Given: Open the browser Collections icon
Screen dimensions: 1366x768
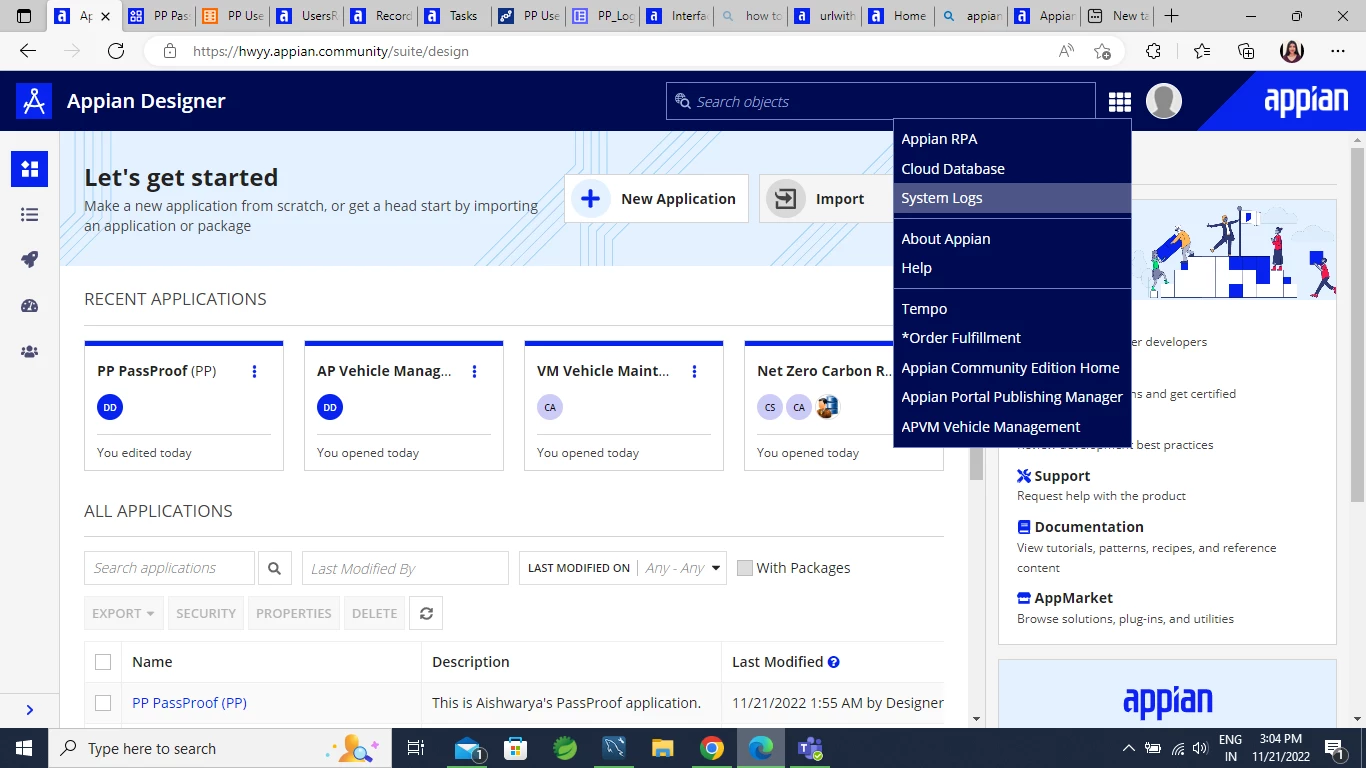Looking at the screenshot, I should coord(1246,51).
